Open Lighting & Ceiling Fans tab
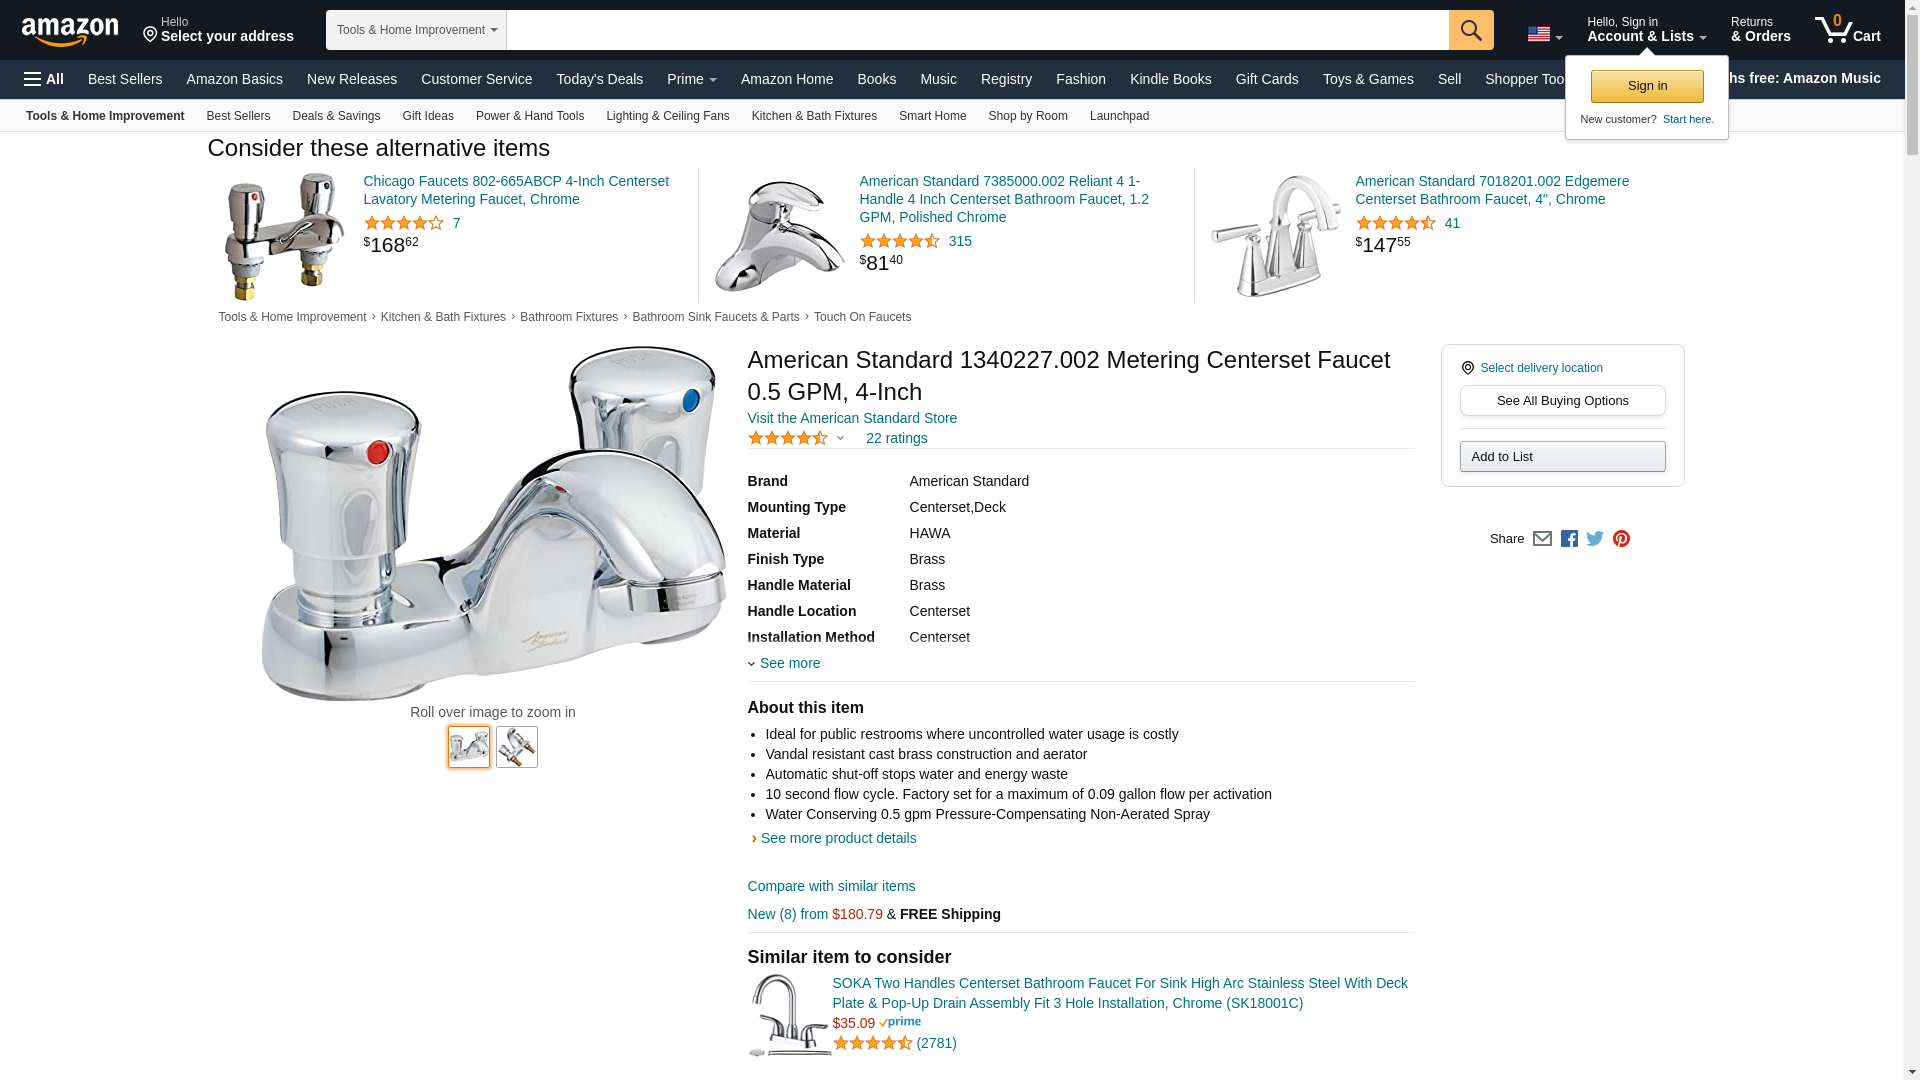The image size is (1920, 1080). [x=667, y=116]
